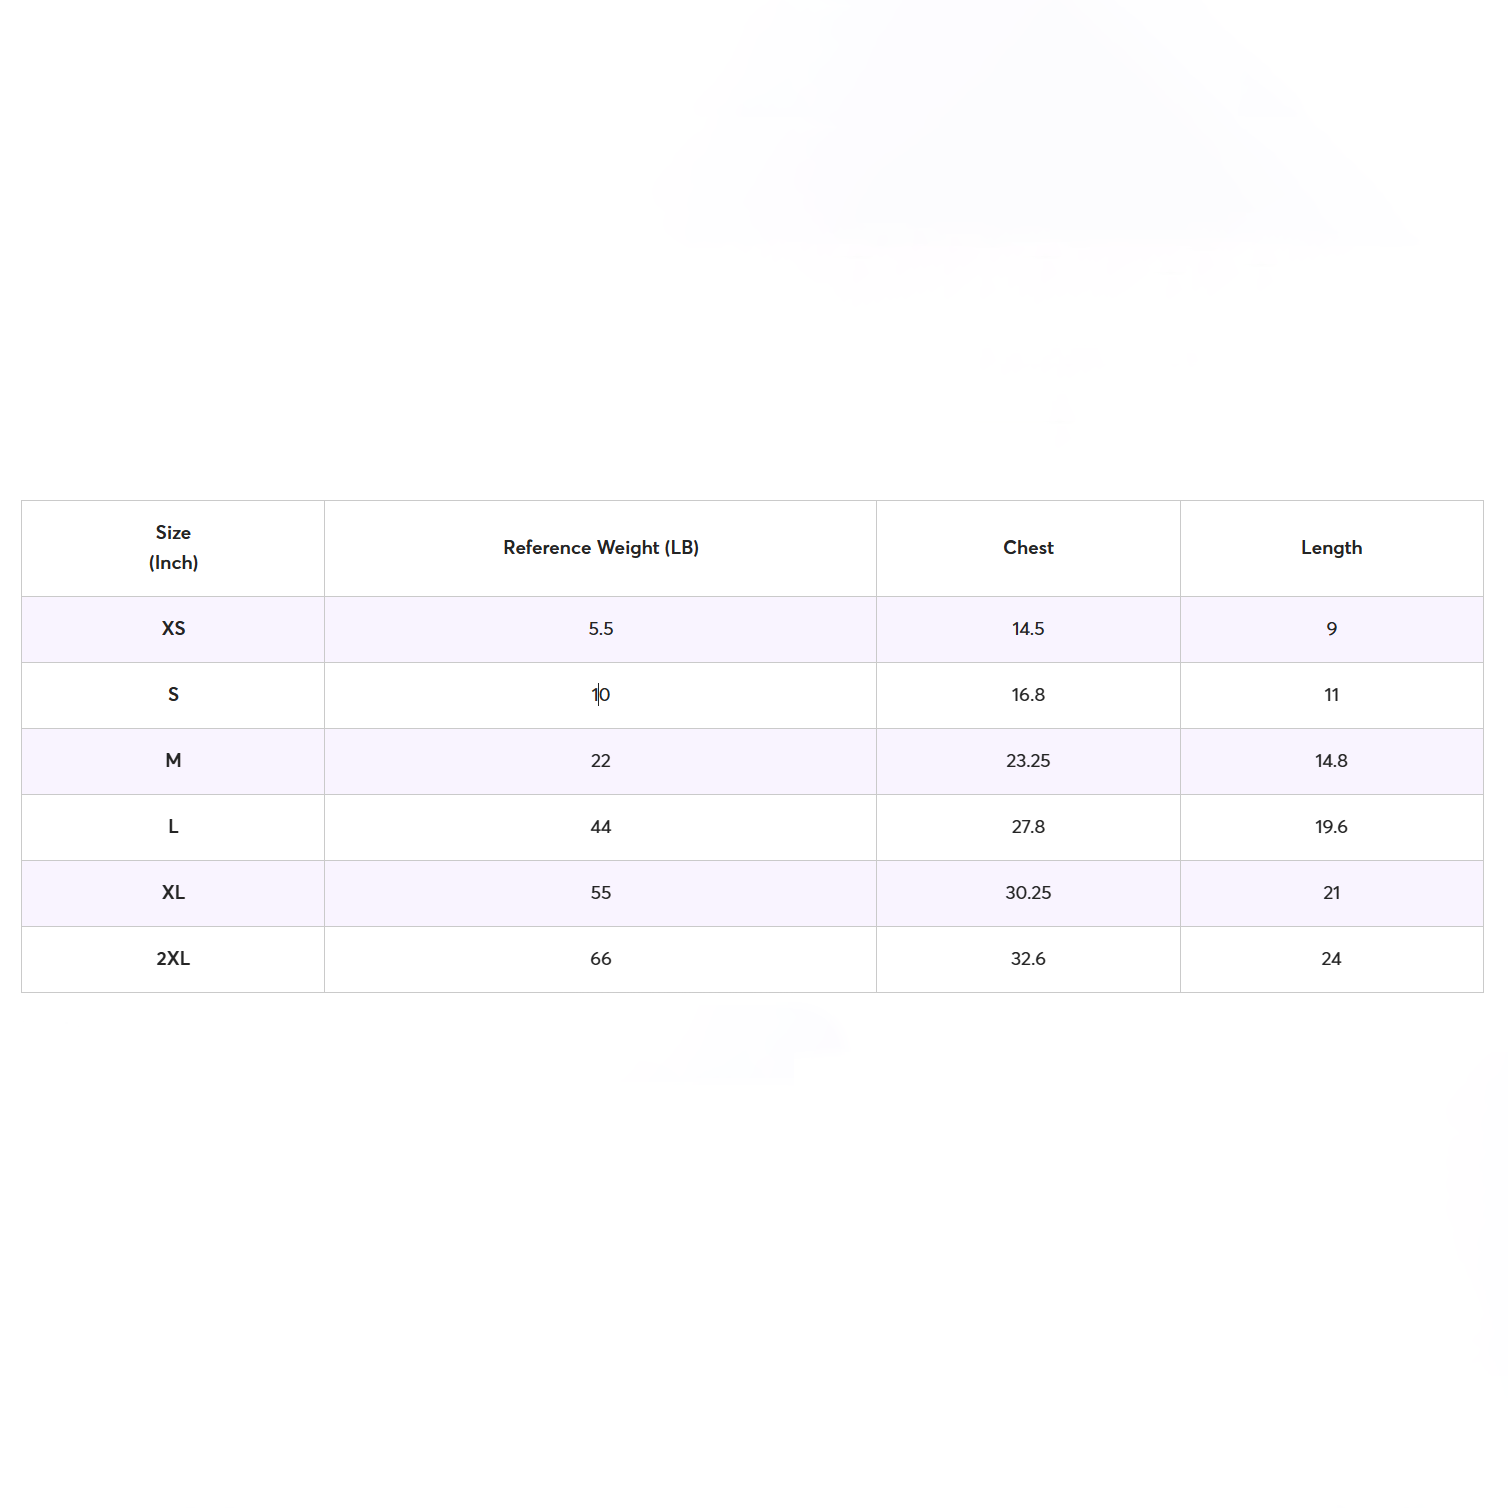The width and height of the screenshot is (1508, 1508).
Task: Click the Size (Inch) header cell
Action: 173,548
